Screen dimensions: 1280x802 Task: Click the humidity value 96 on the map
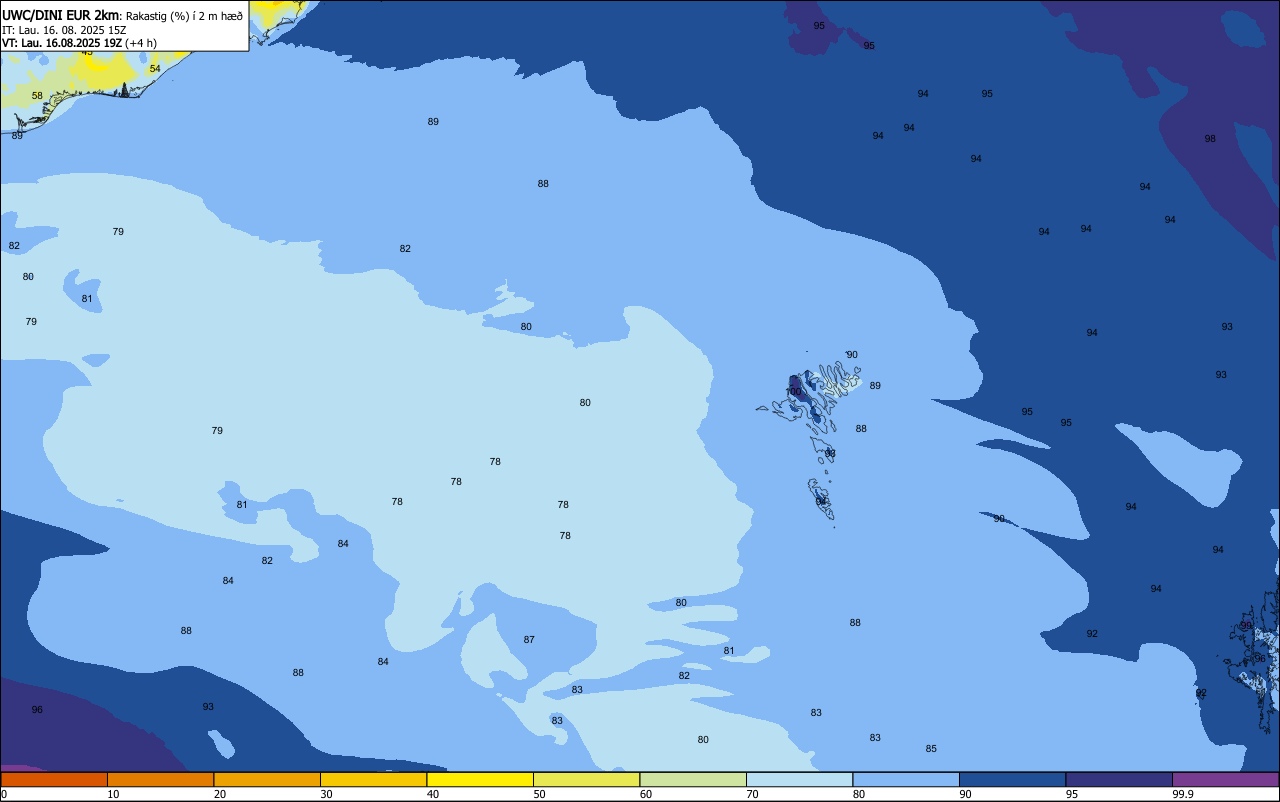37,710
